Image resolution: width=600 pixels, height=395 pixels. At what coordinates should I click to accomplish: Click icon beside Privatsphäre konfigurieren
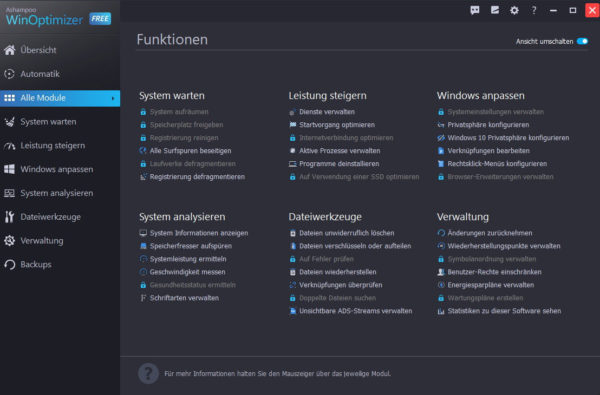coord(441,125)
